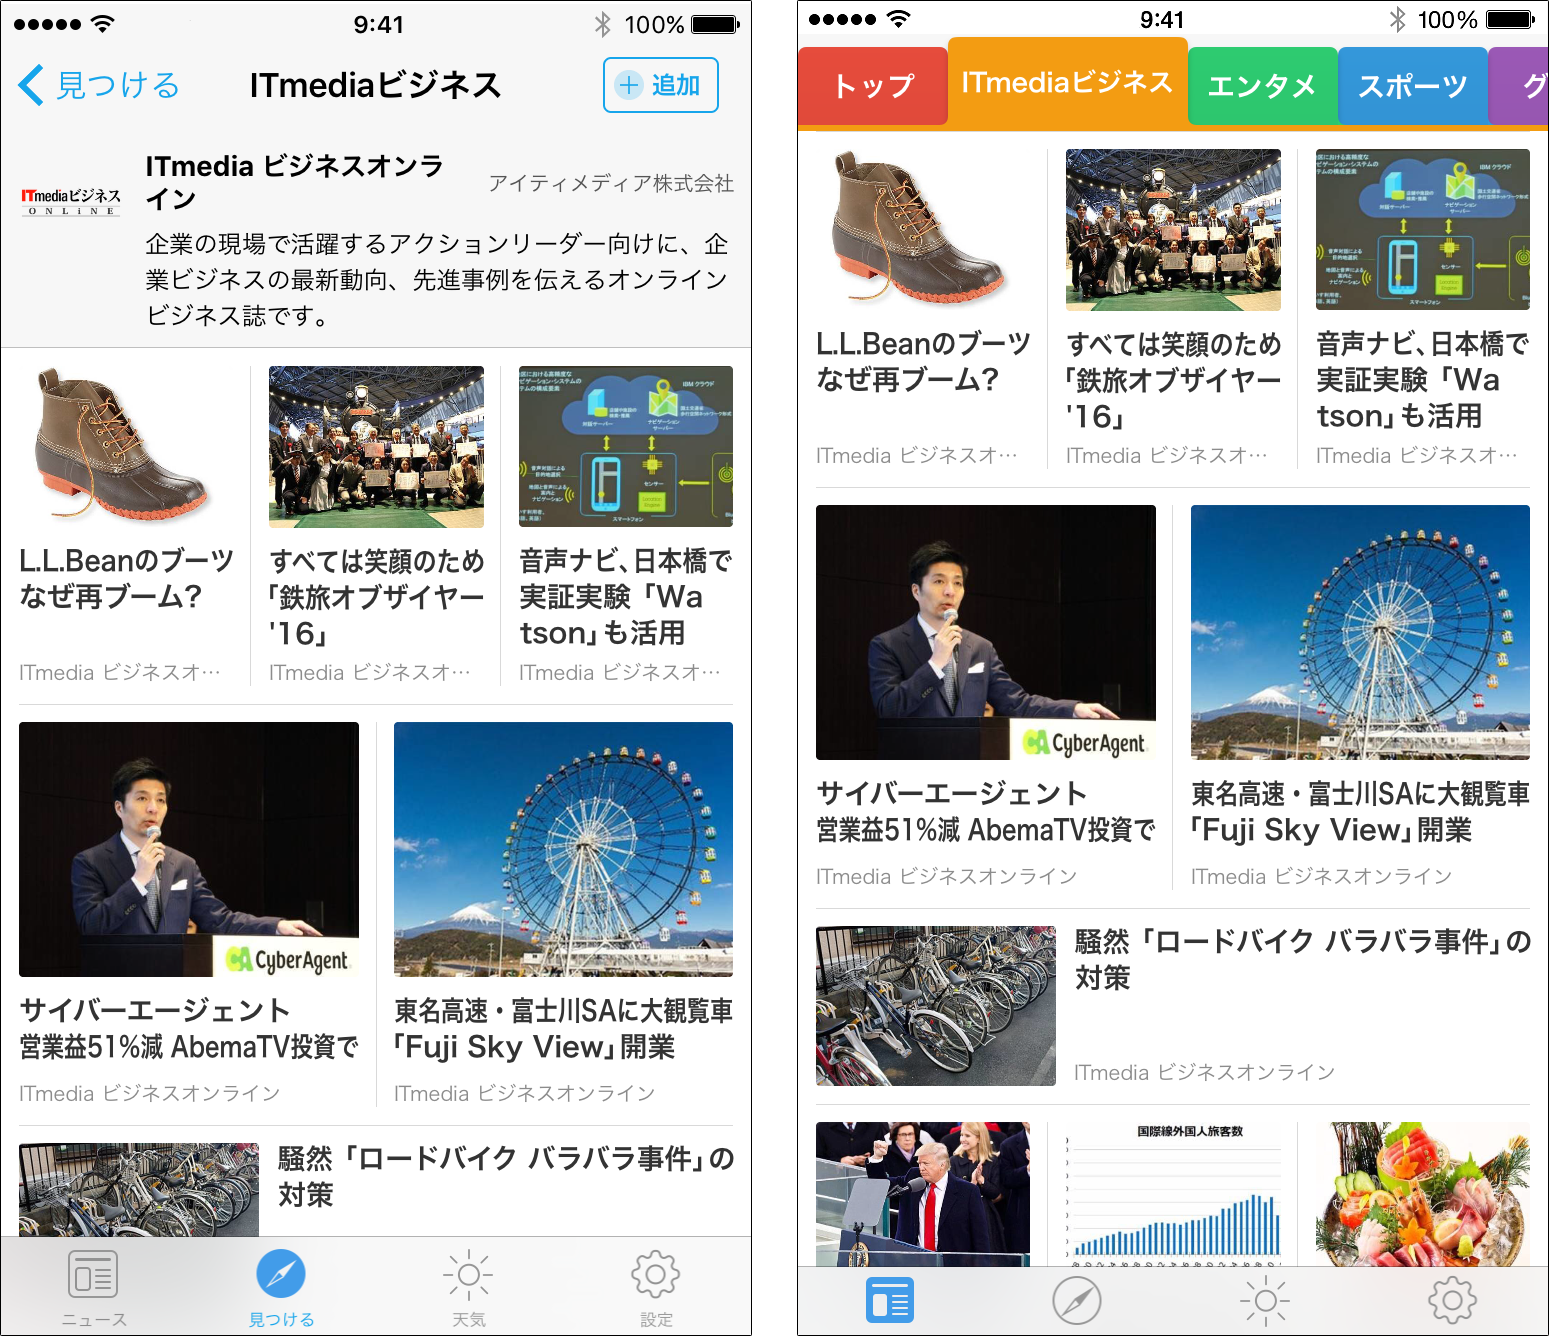
Task: Select the ITmediaビジネス orange tab
Action: coord(1067,83)
